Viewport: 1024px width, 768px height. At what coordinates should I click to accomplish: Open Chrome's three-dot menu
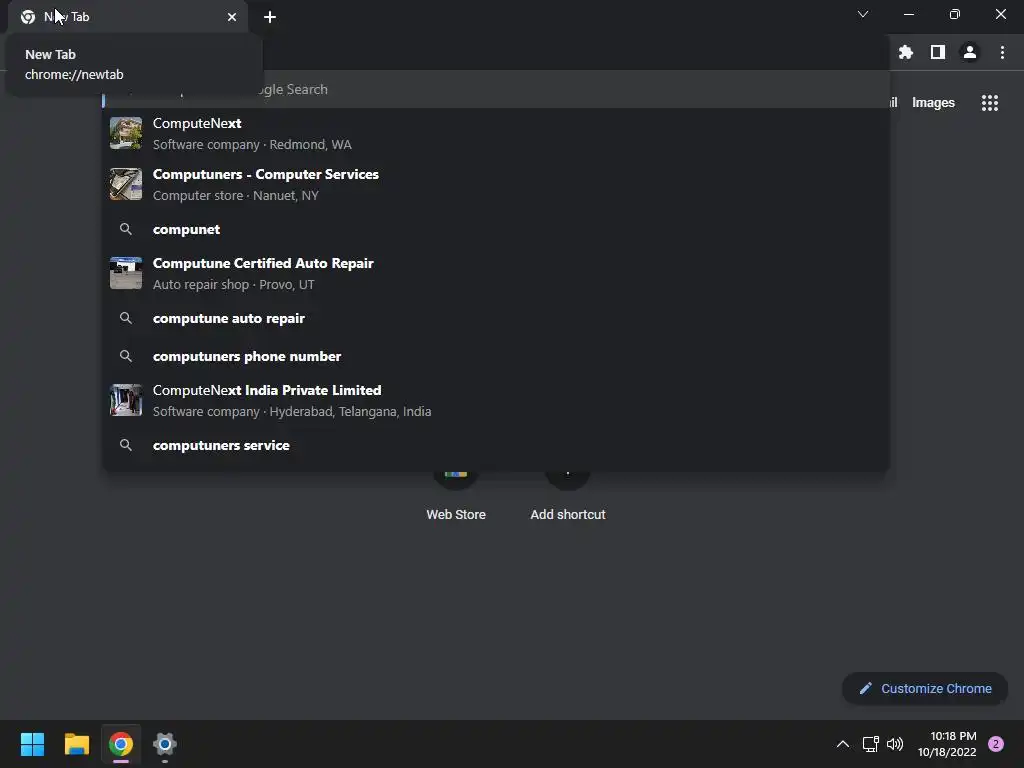[1002, 52]
